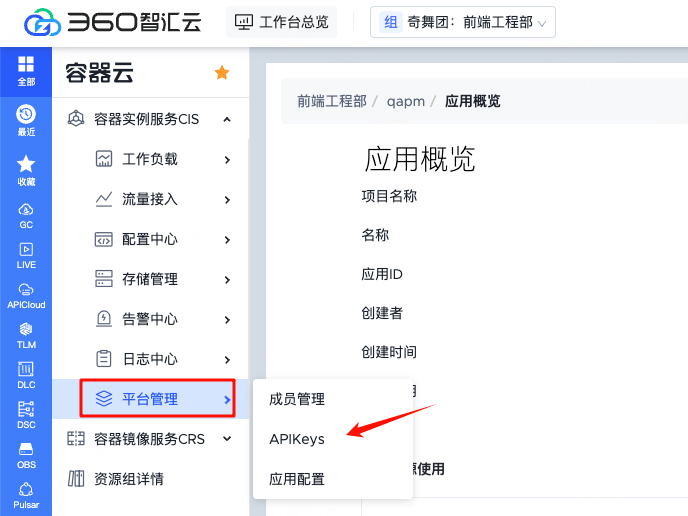
Task: Click the 存储管理 server icon
Action: pos(104,279)
